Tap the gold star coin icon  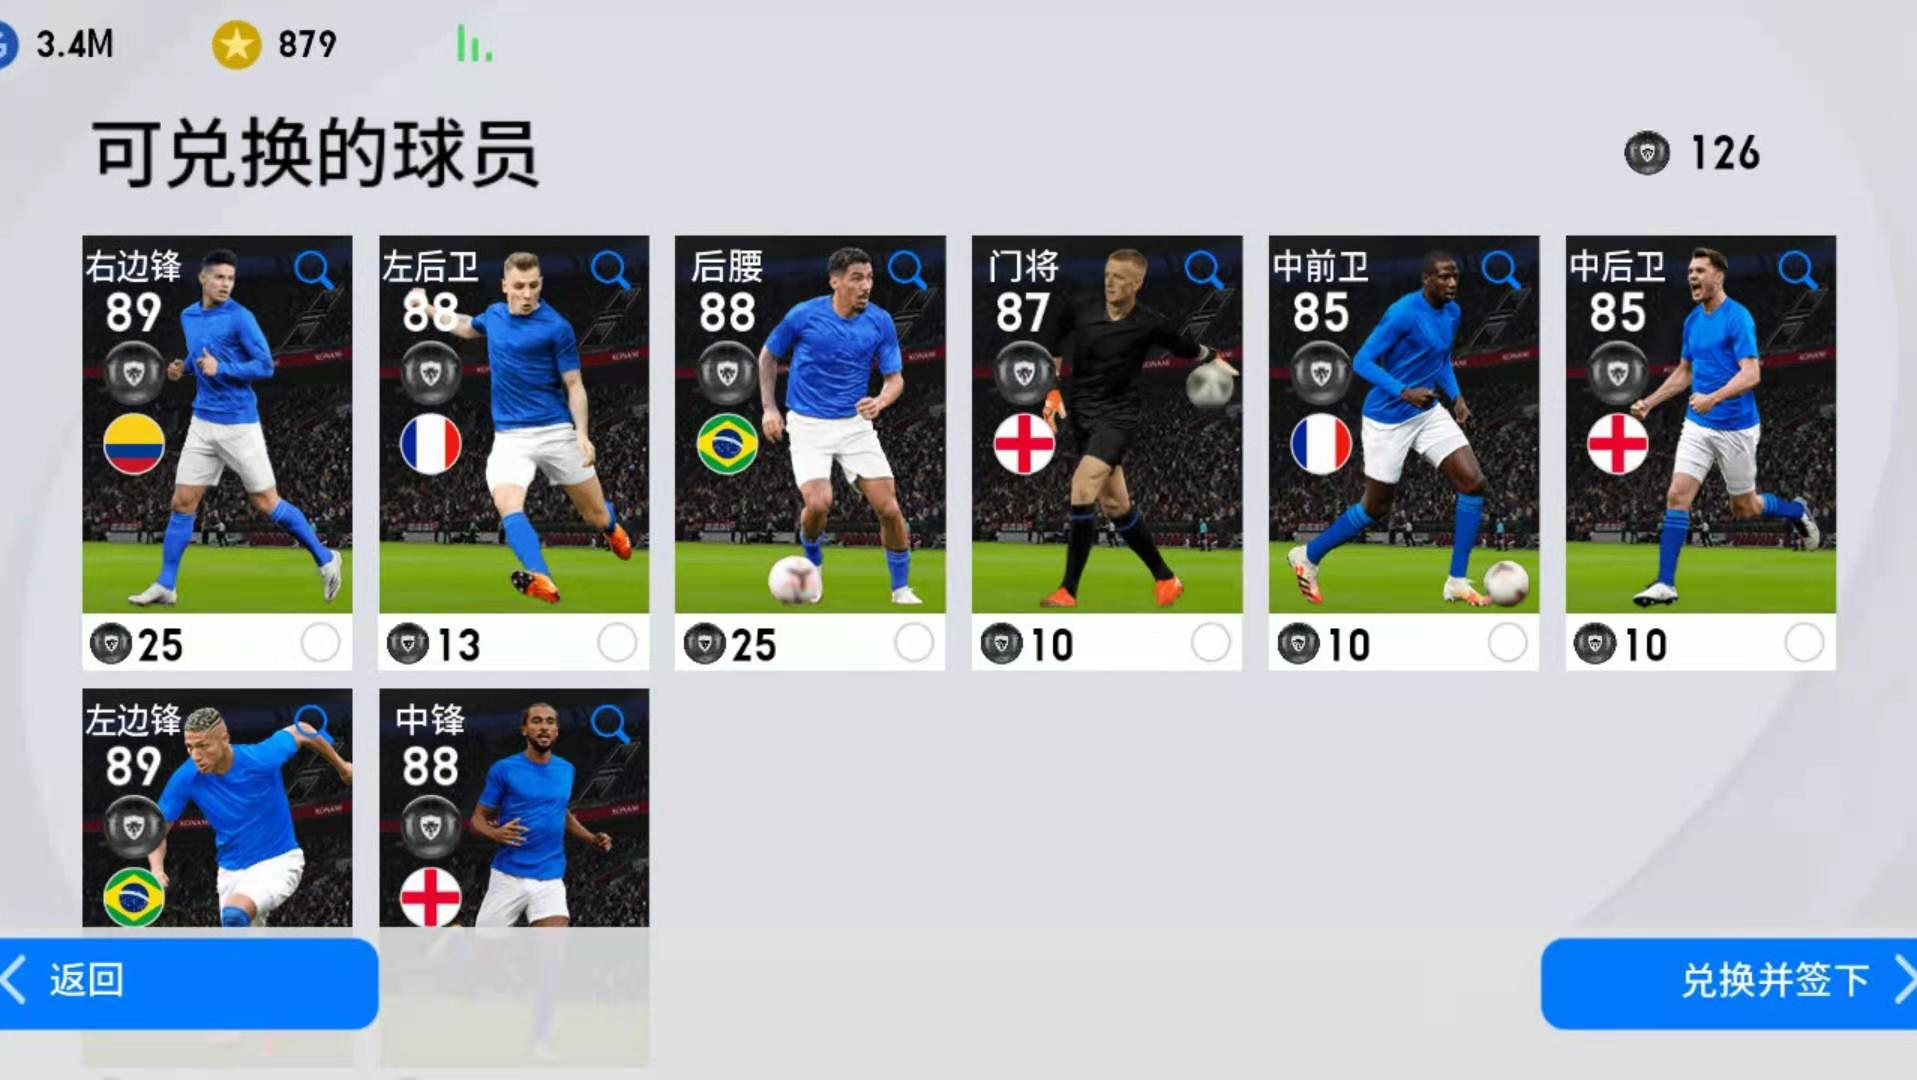236,44
